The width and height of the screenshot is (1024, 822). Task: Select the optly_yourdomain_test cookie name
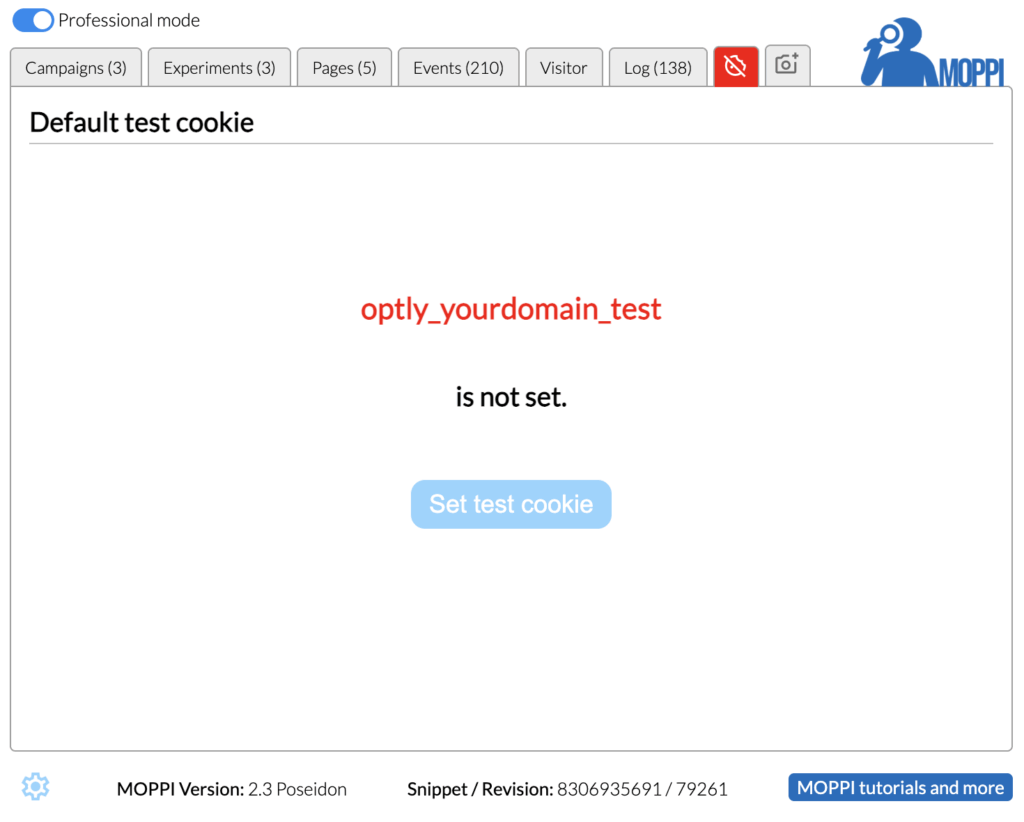(x=511, y=309)
